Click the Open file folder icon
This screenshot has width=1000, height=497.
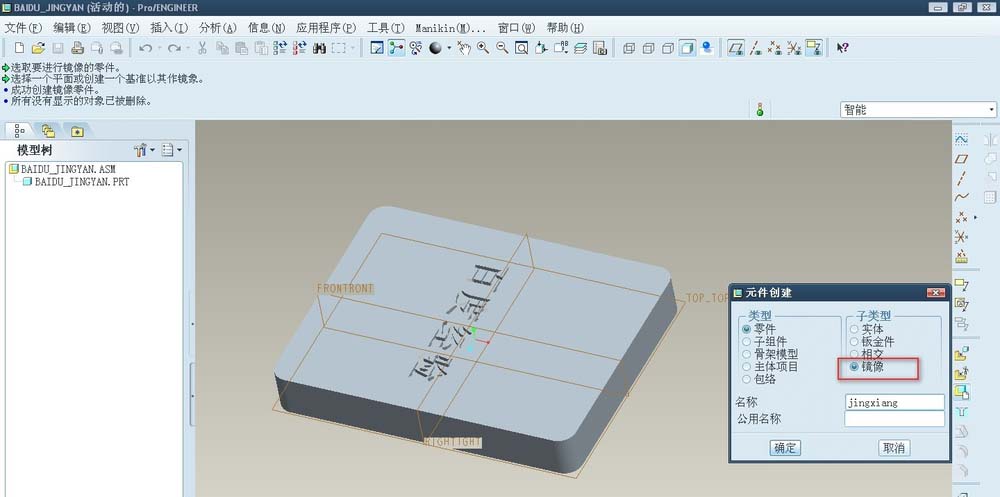(x=38, y=48)
